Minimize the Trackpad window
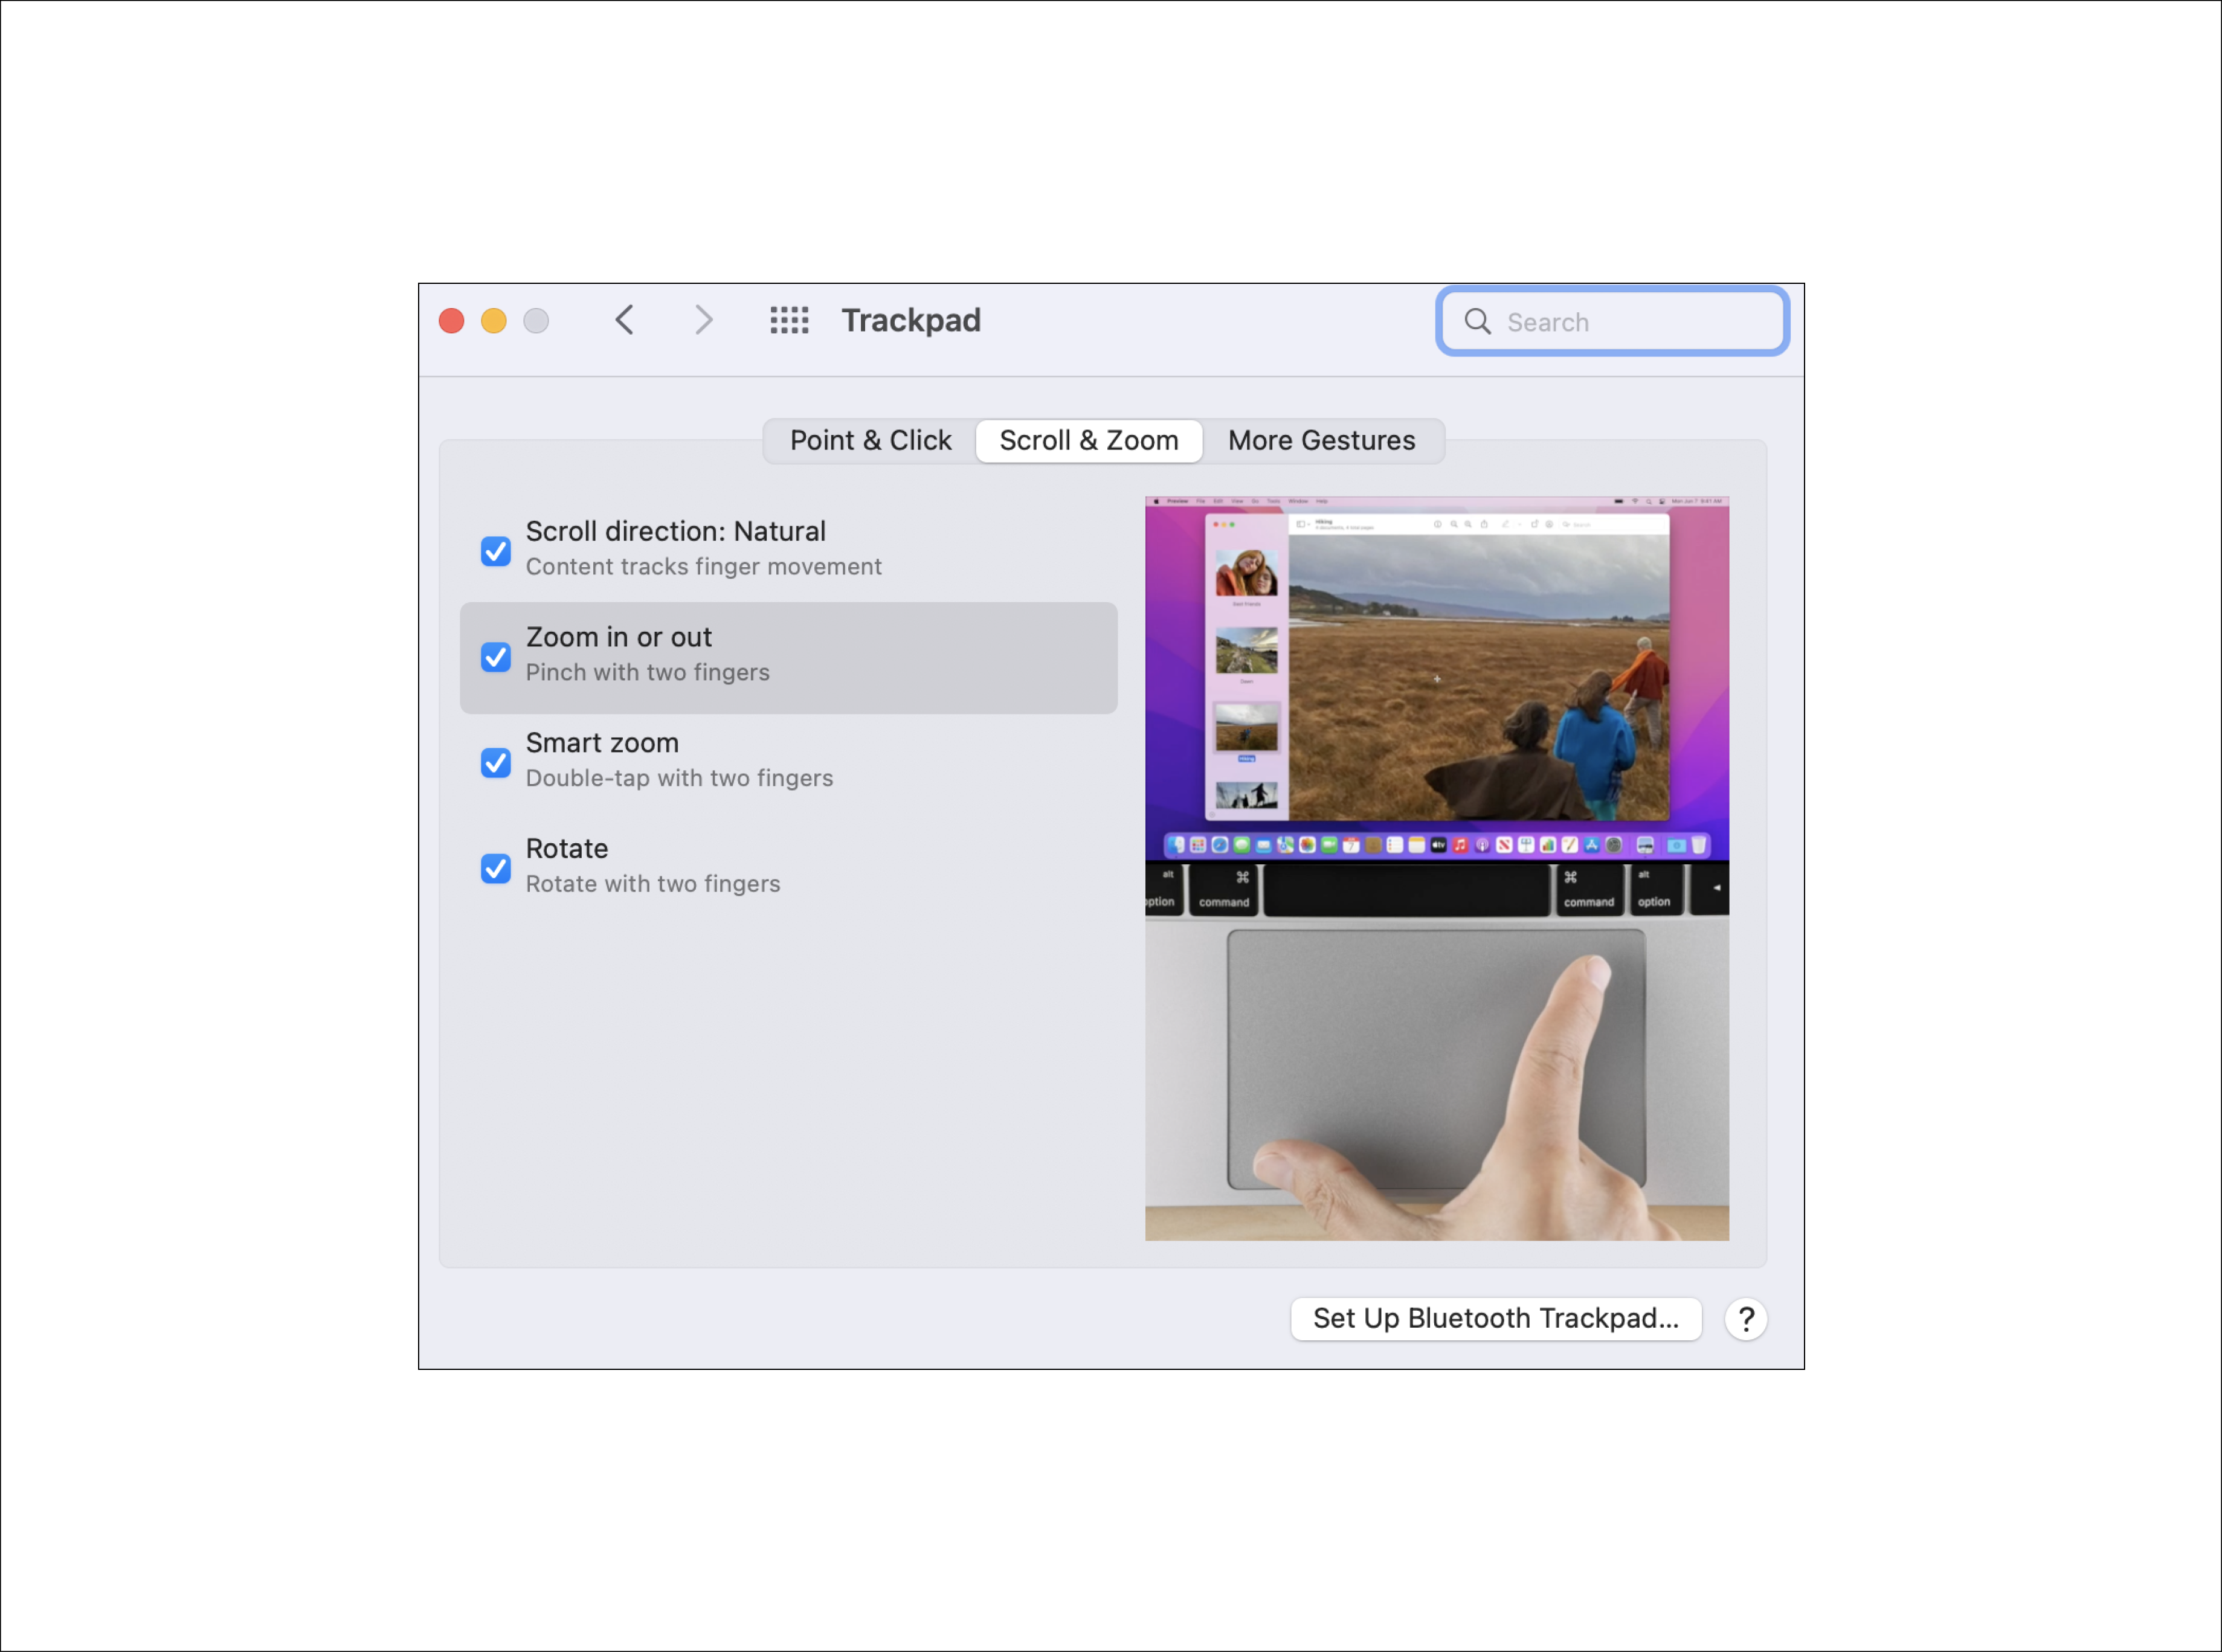 494,320
